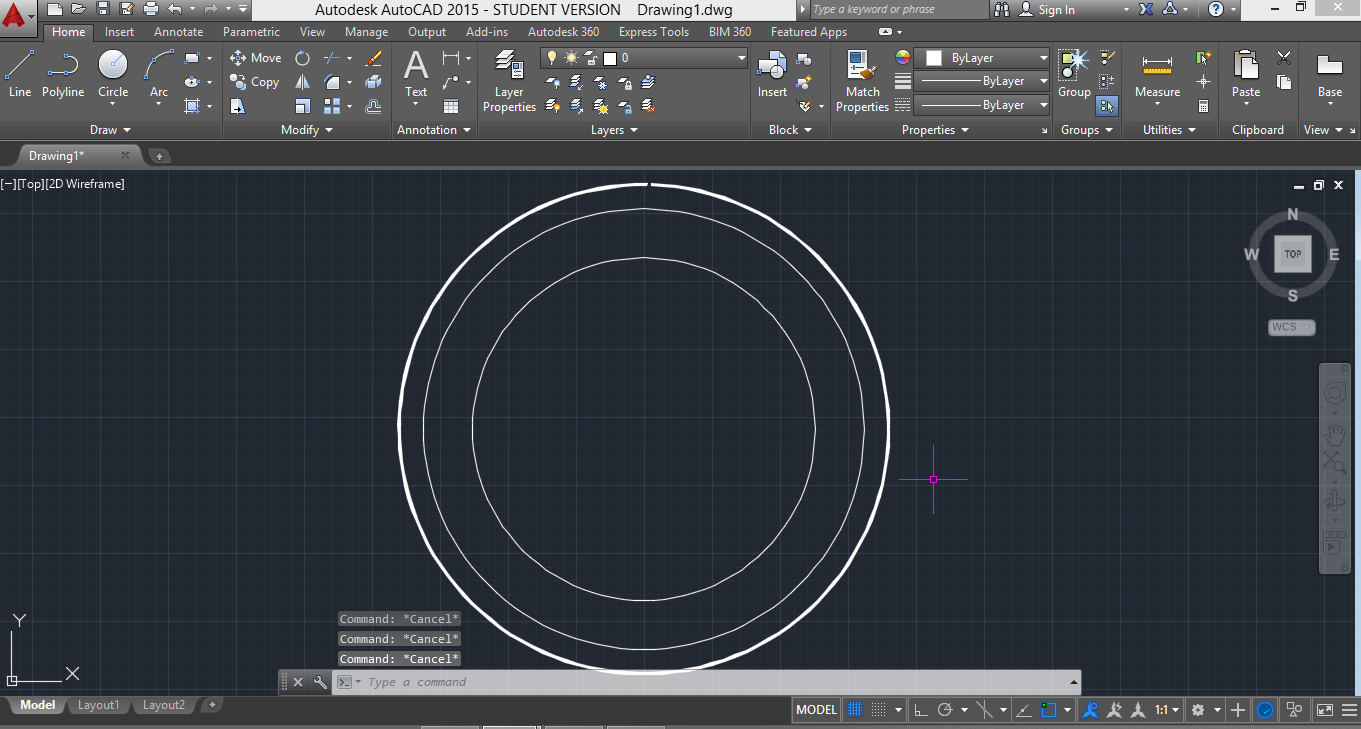Open the Layer Properties manager

pyautogui.click(x=509, y=80)
